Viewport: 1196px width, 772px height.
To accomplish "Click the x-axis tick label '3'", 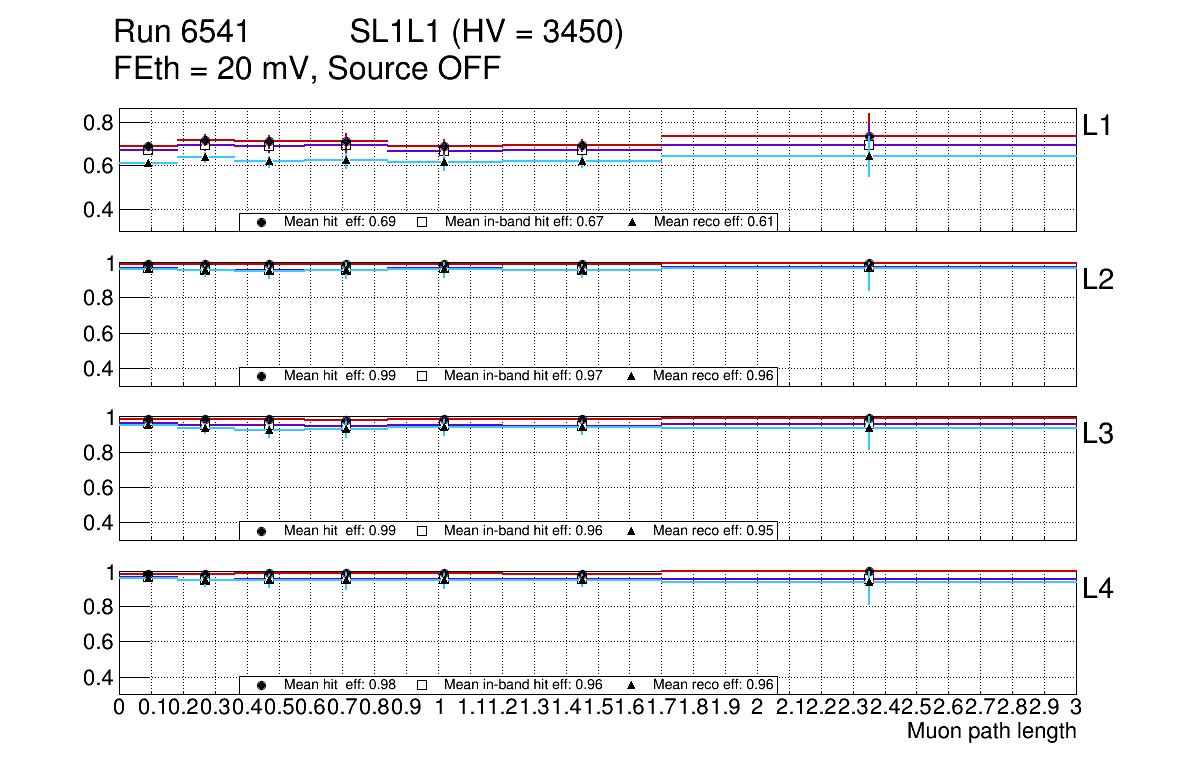I will [x=1075, y=707].
